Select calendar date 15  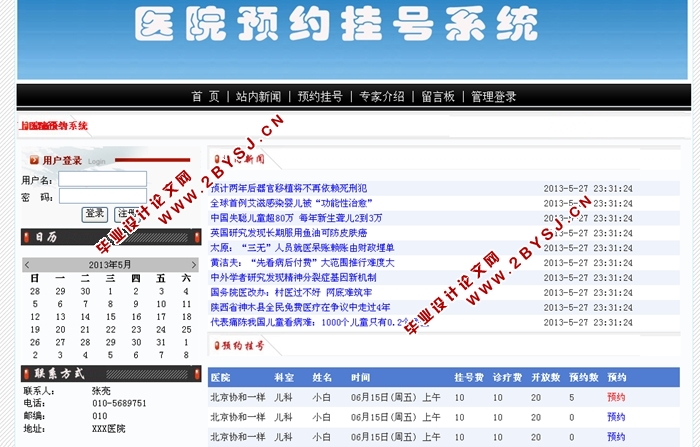point(111,317)
